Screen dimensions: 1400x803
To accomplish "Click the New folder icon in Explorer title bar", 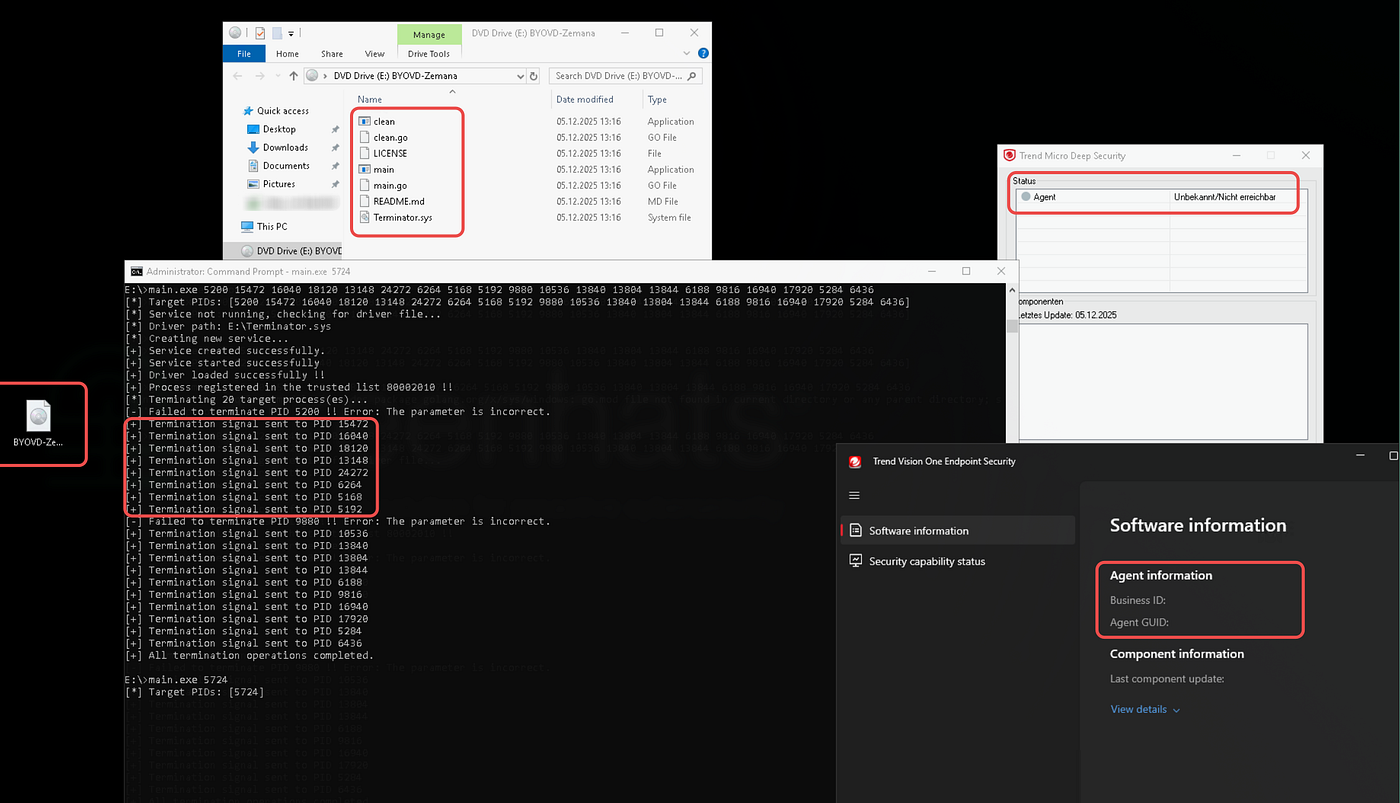I will click(277, 33).
